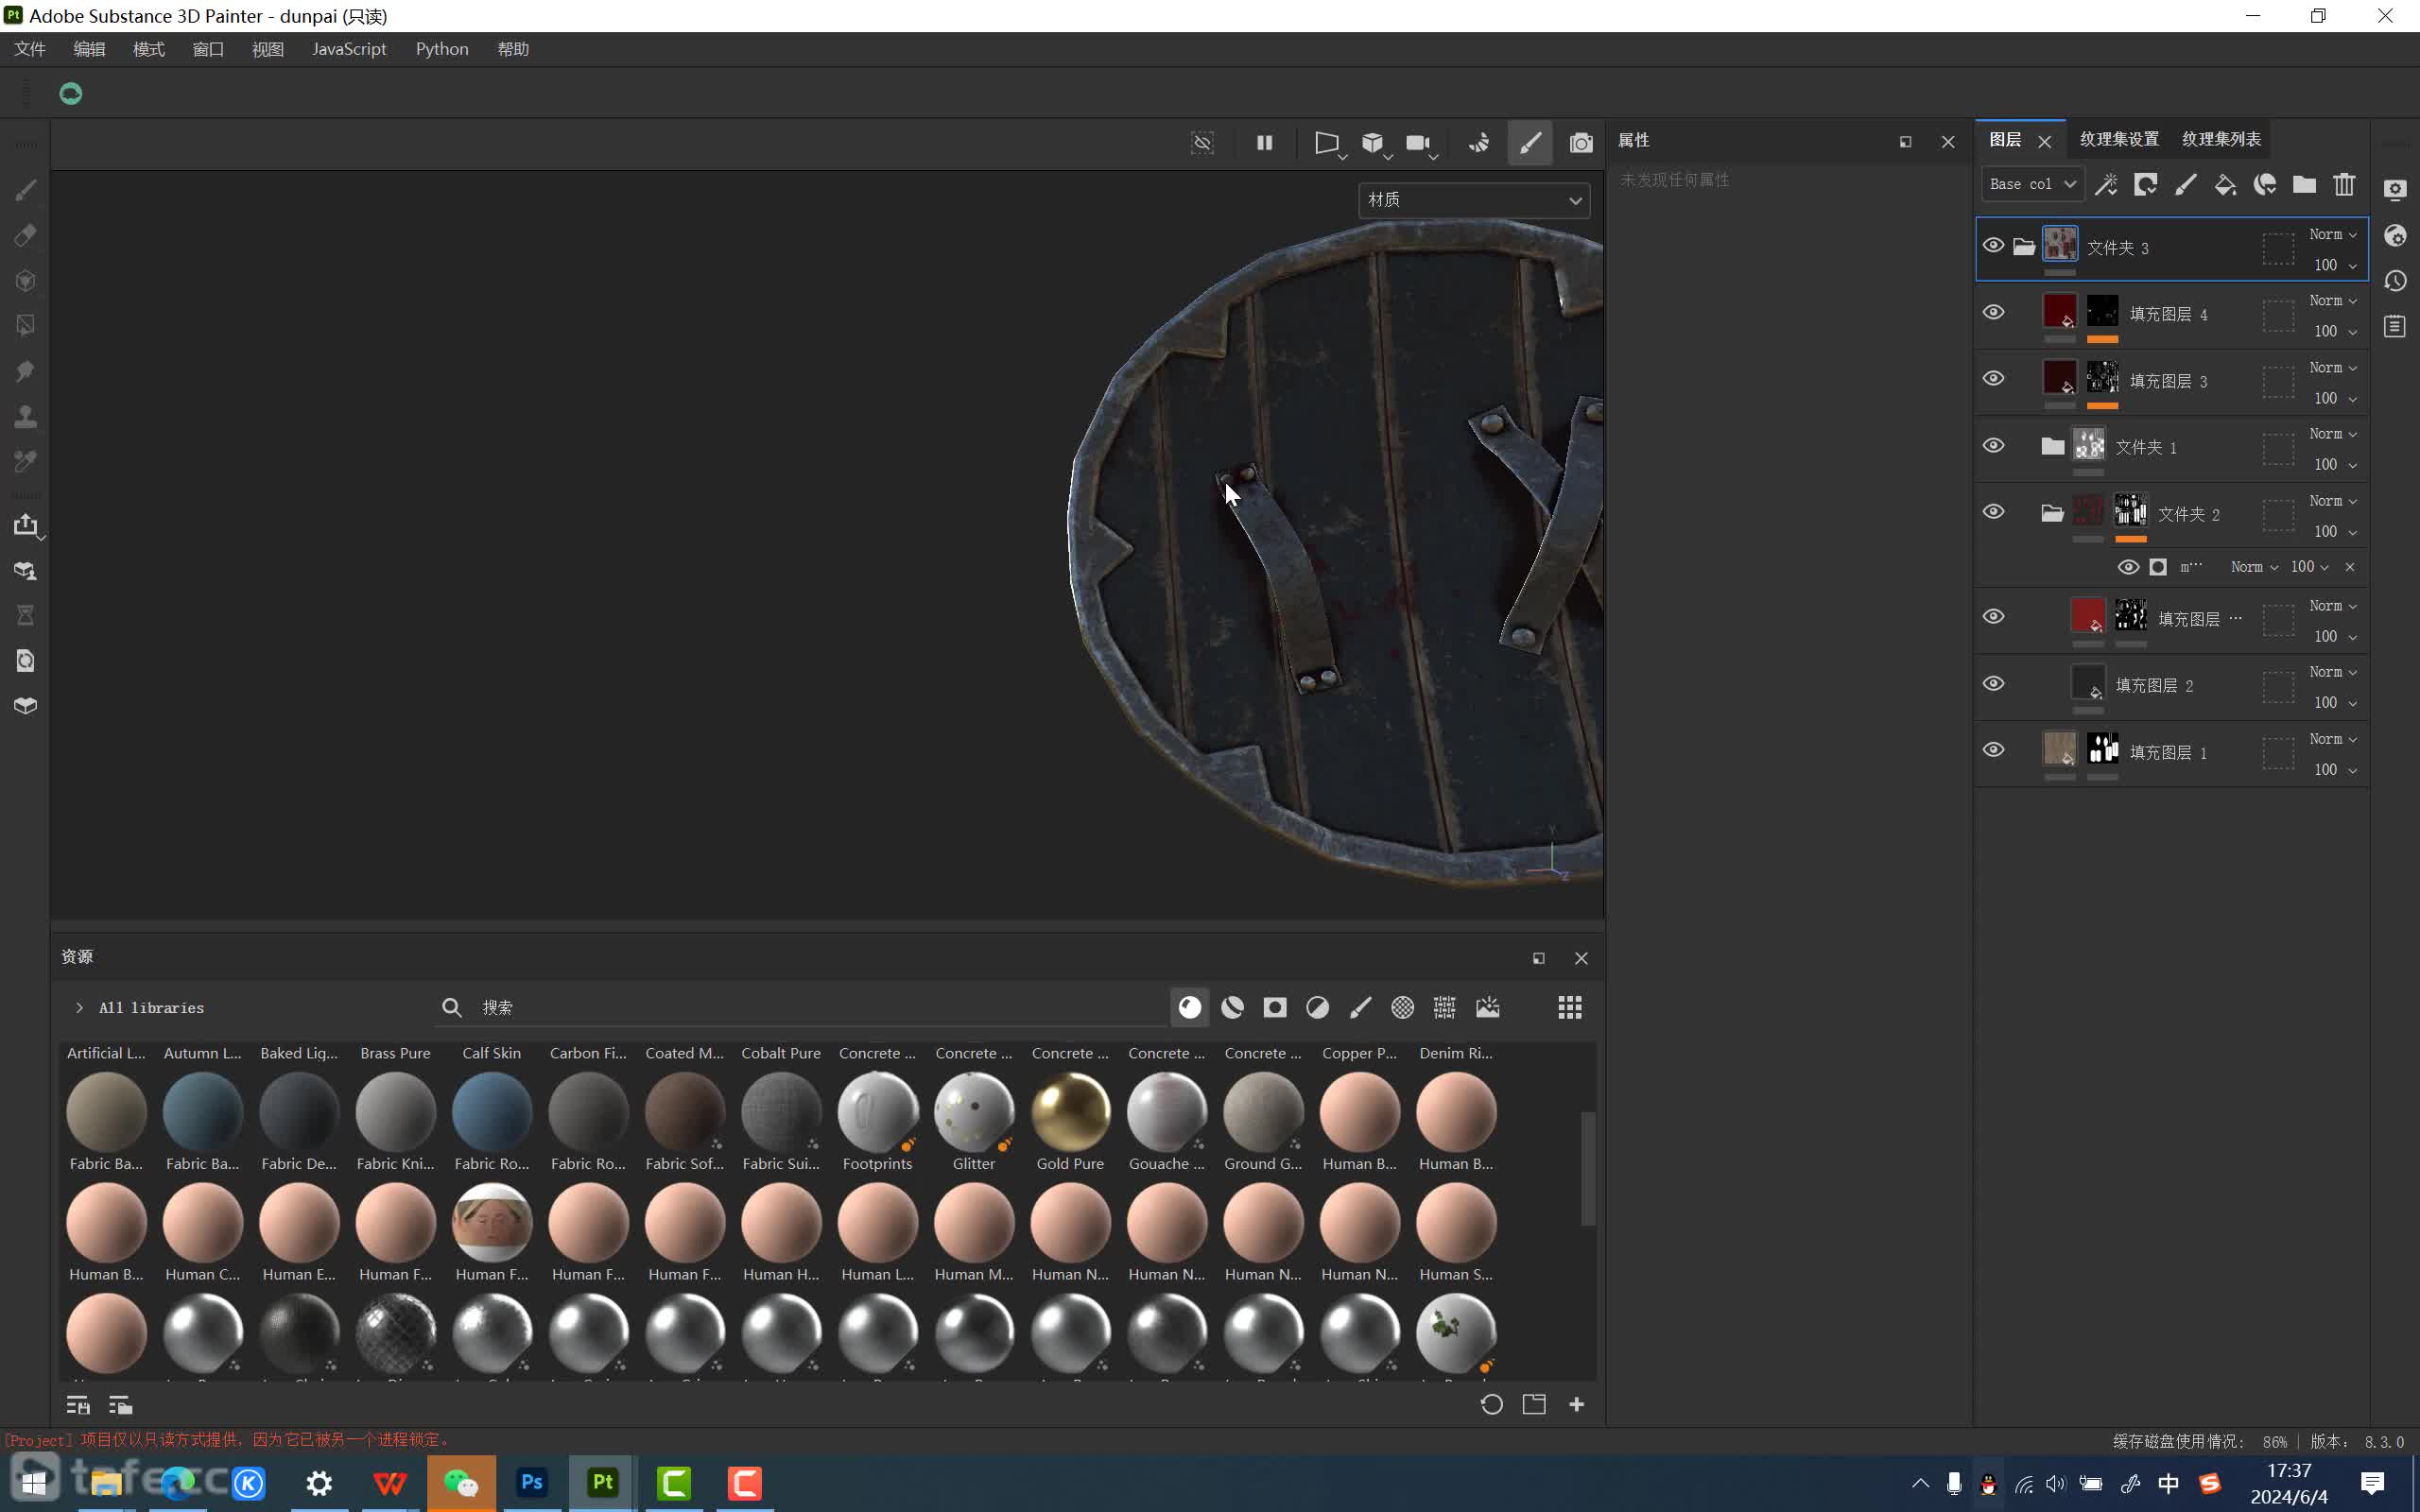This screenshot has width=2420, height=1512.
Task: Hide the 填充图层 2 layer
Action: pyautogui.click(x=1993, y=684)
